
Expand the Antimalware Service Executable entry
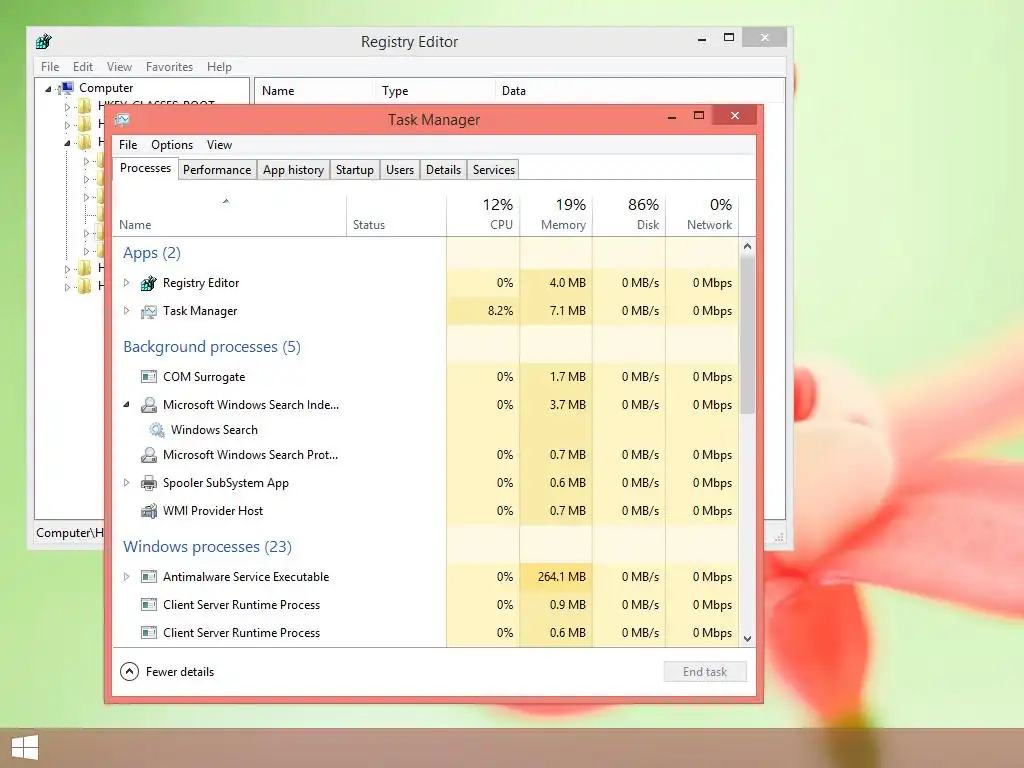click(127, 577)
